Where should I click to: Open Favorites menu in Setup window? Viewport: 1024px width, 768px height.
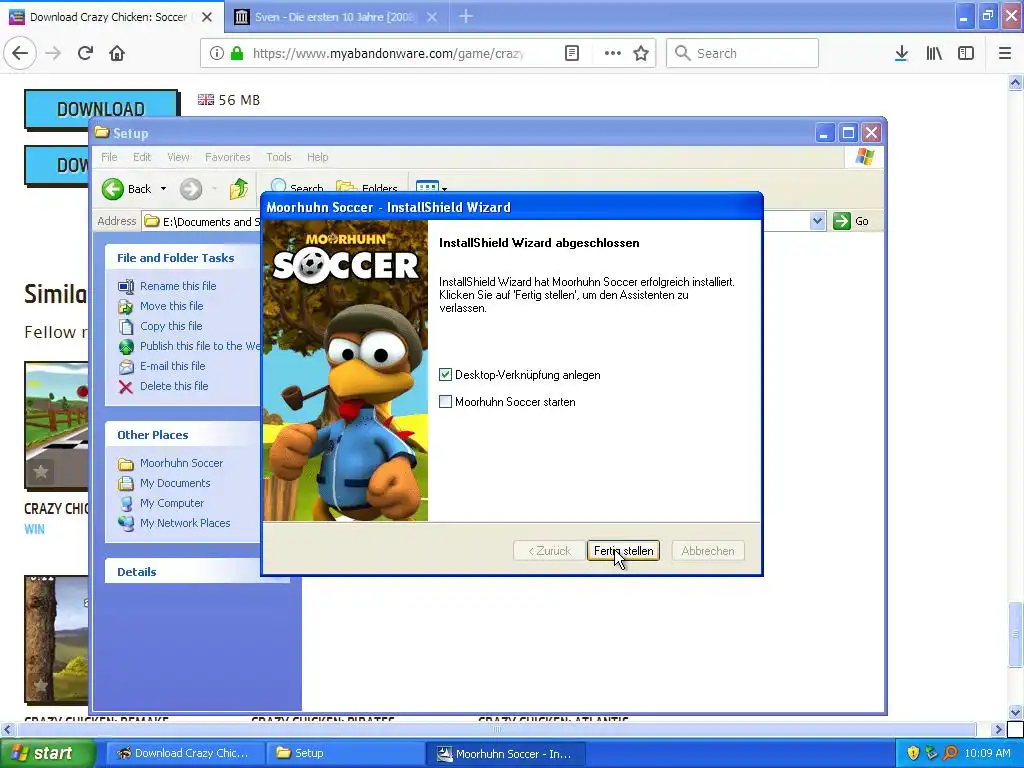(x=227, y=157)
